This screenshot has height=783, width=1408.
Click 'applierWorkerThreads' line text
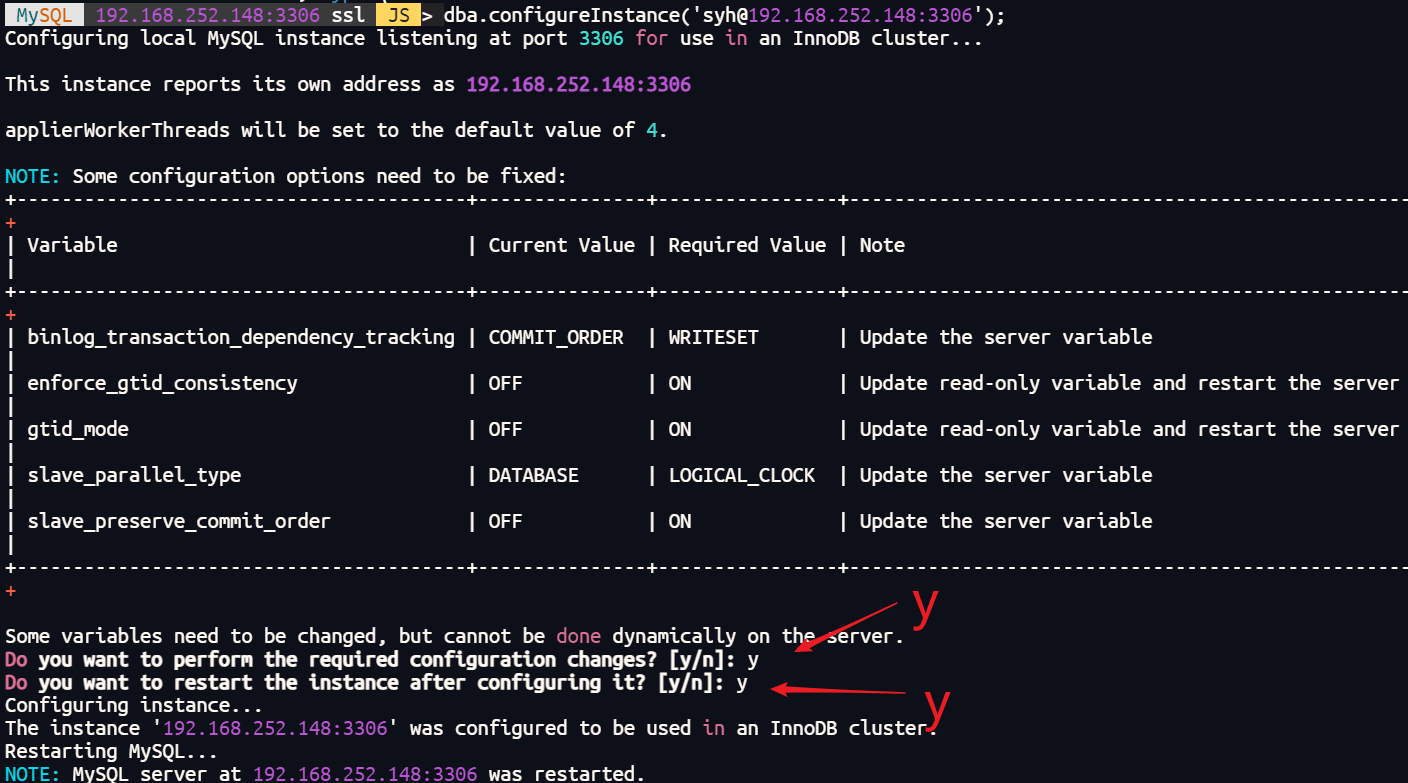tap(336, 130)
